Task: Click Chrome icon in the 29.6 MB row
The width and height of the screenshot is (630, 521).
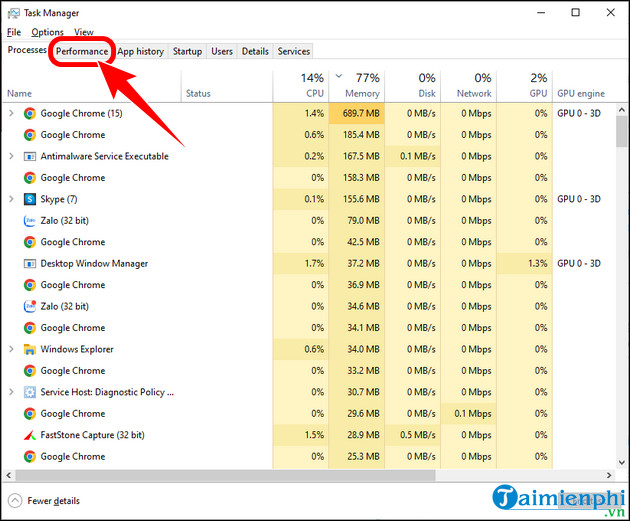Action: click(29, 414)
